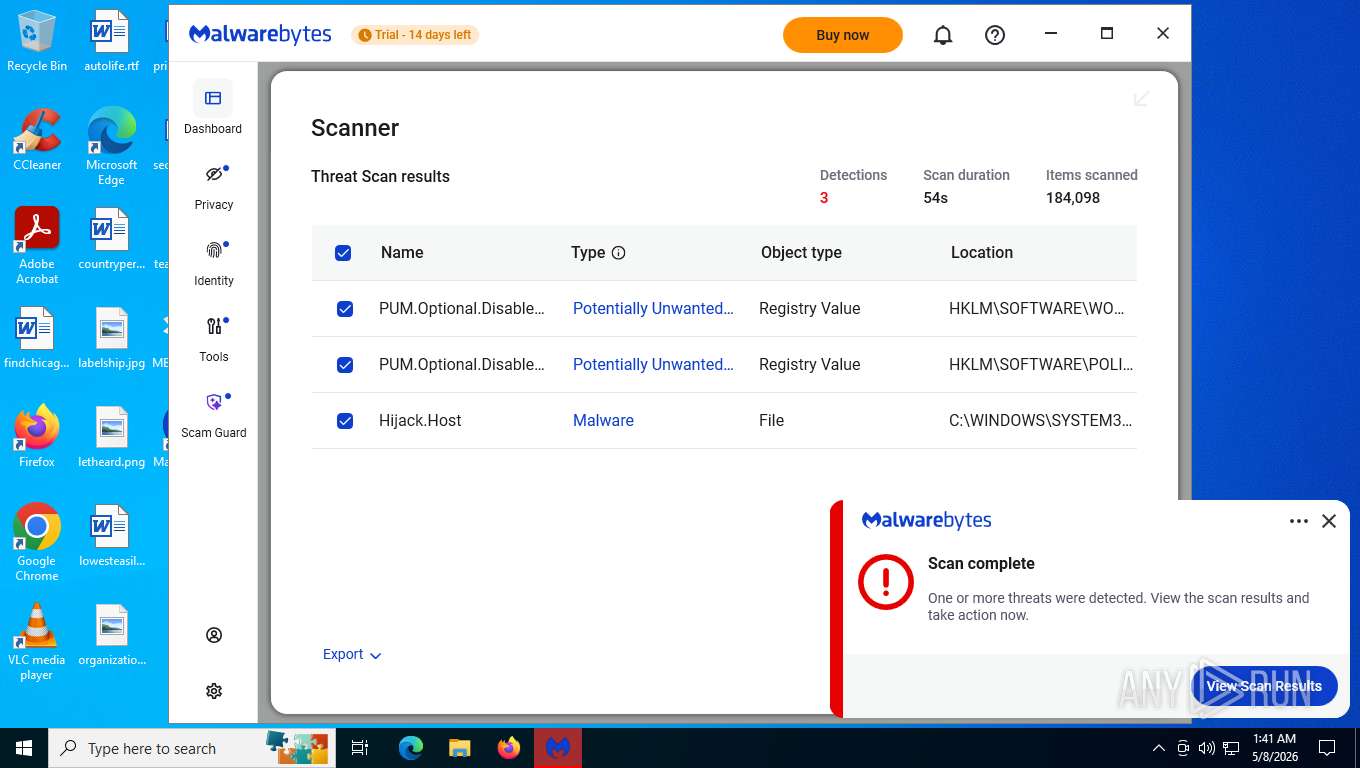Open Firefox from the taskbar
This screenshot has width=1360, height=768.
click(x=509, y=748)
